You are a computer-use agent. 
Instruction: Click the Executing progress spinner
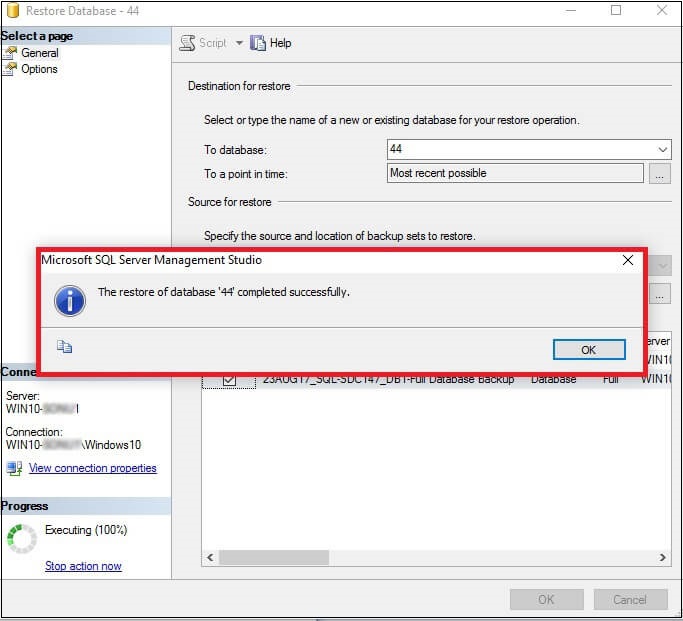22,539
